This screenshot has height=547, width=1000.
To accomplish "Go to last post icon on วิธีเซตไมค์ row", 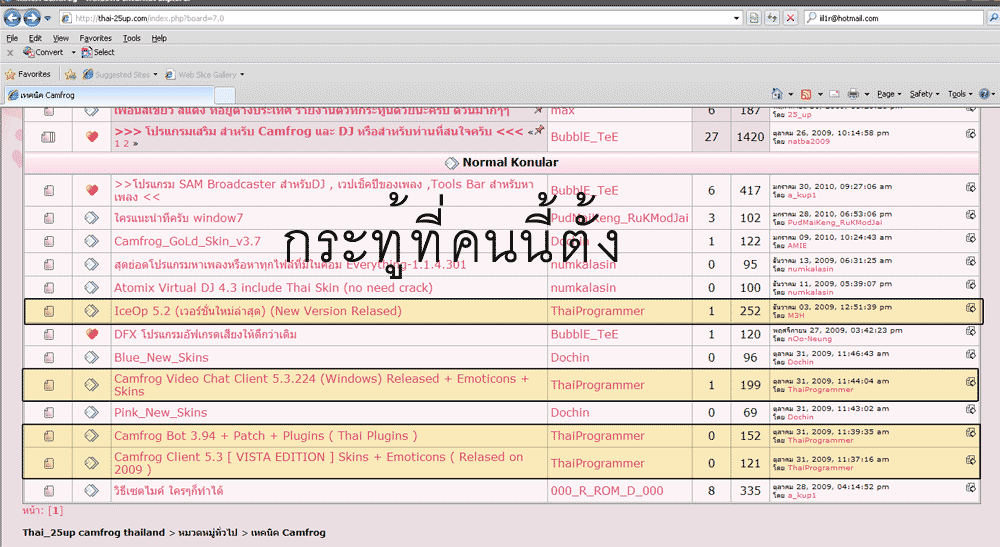I will (x=971, y=488).
